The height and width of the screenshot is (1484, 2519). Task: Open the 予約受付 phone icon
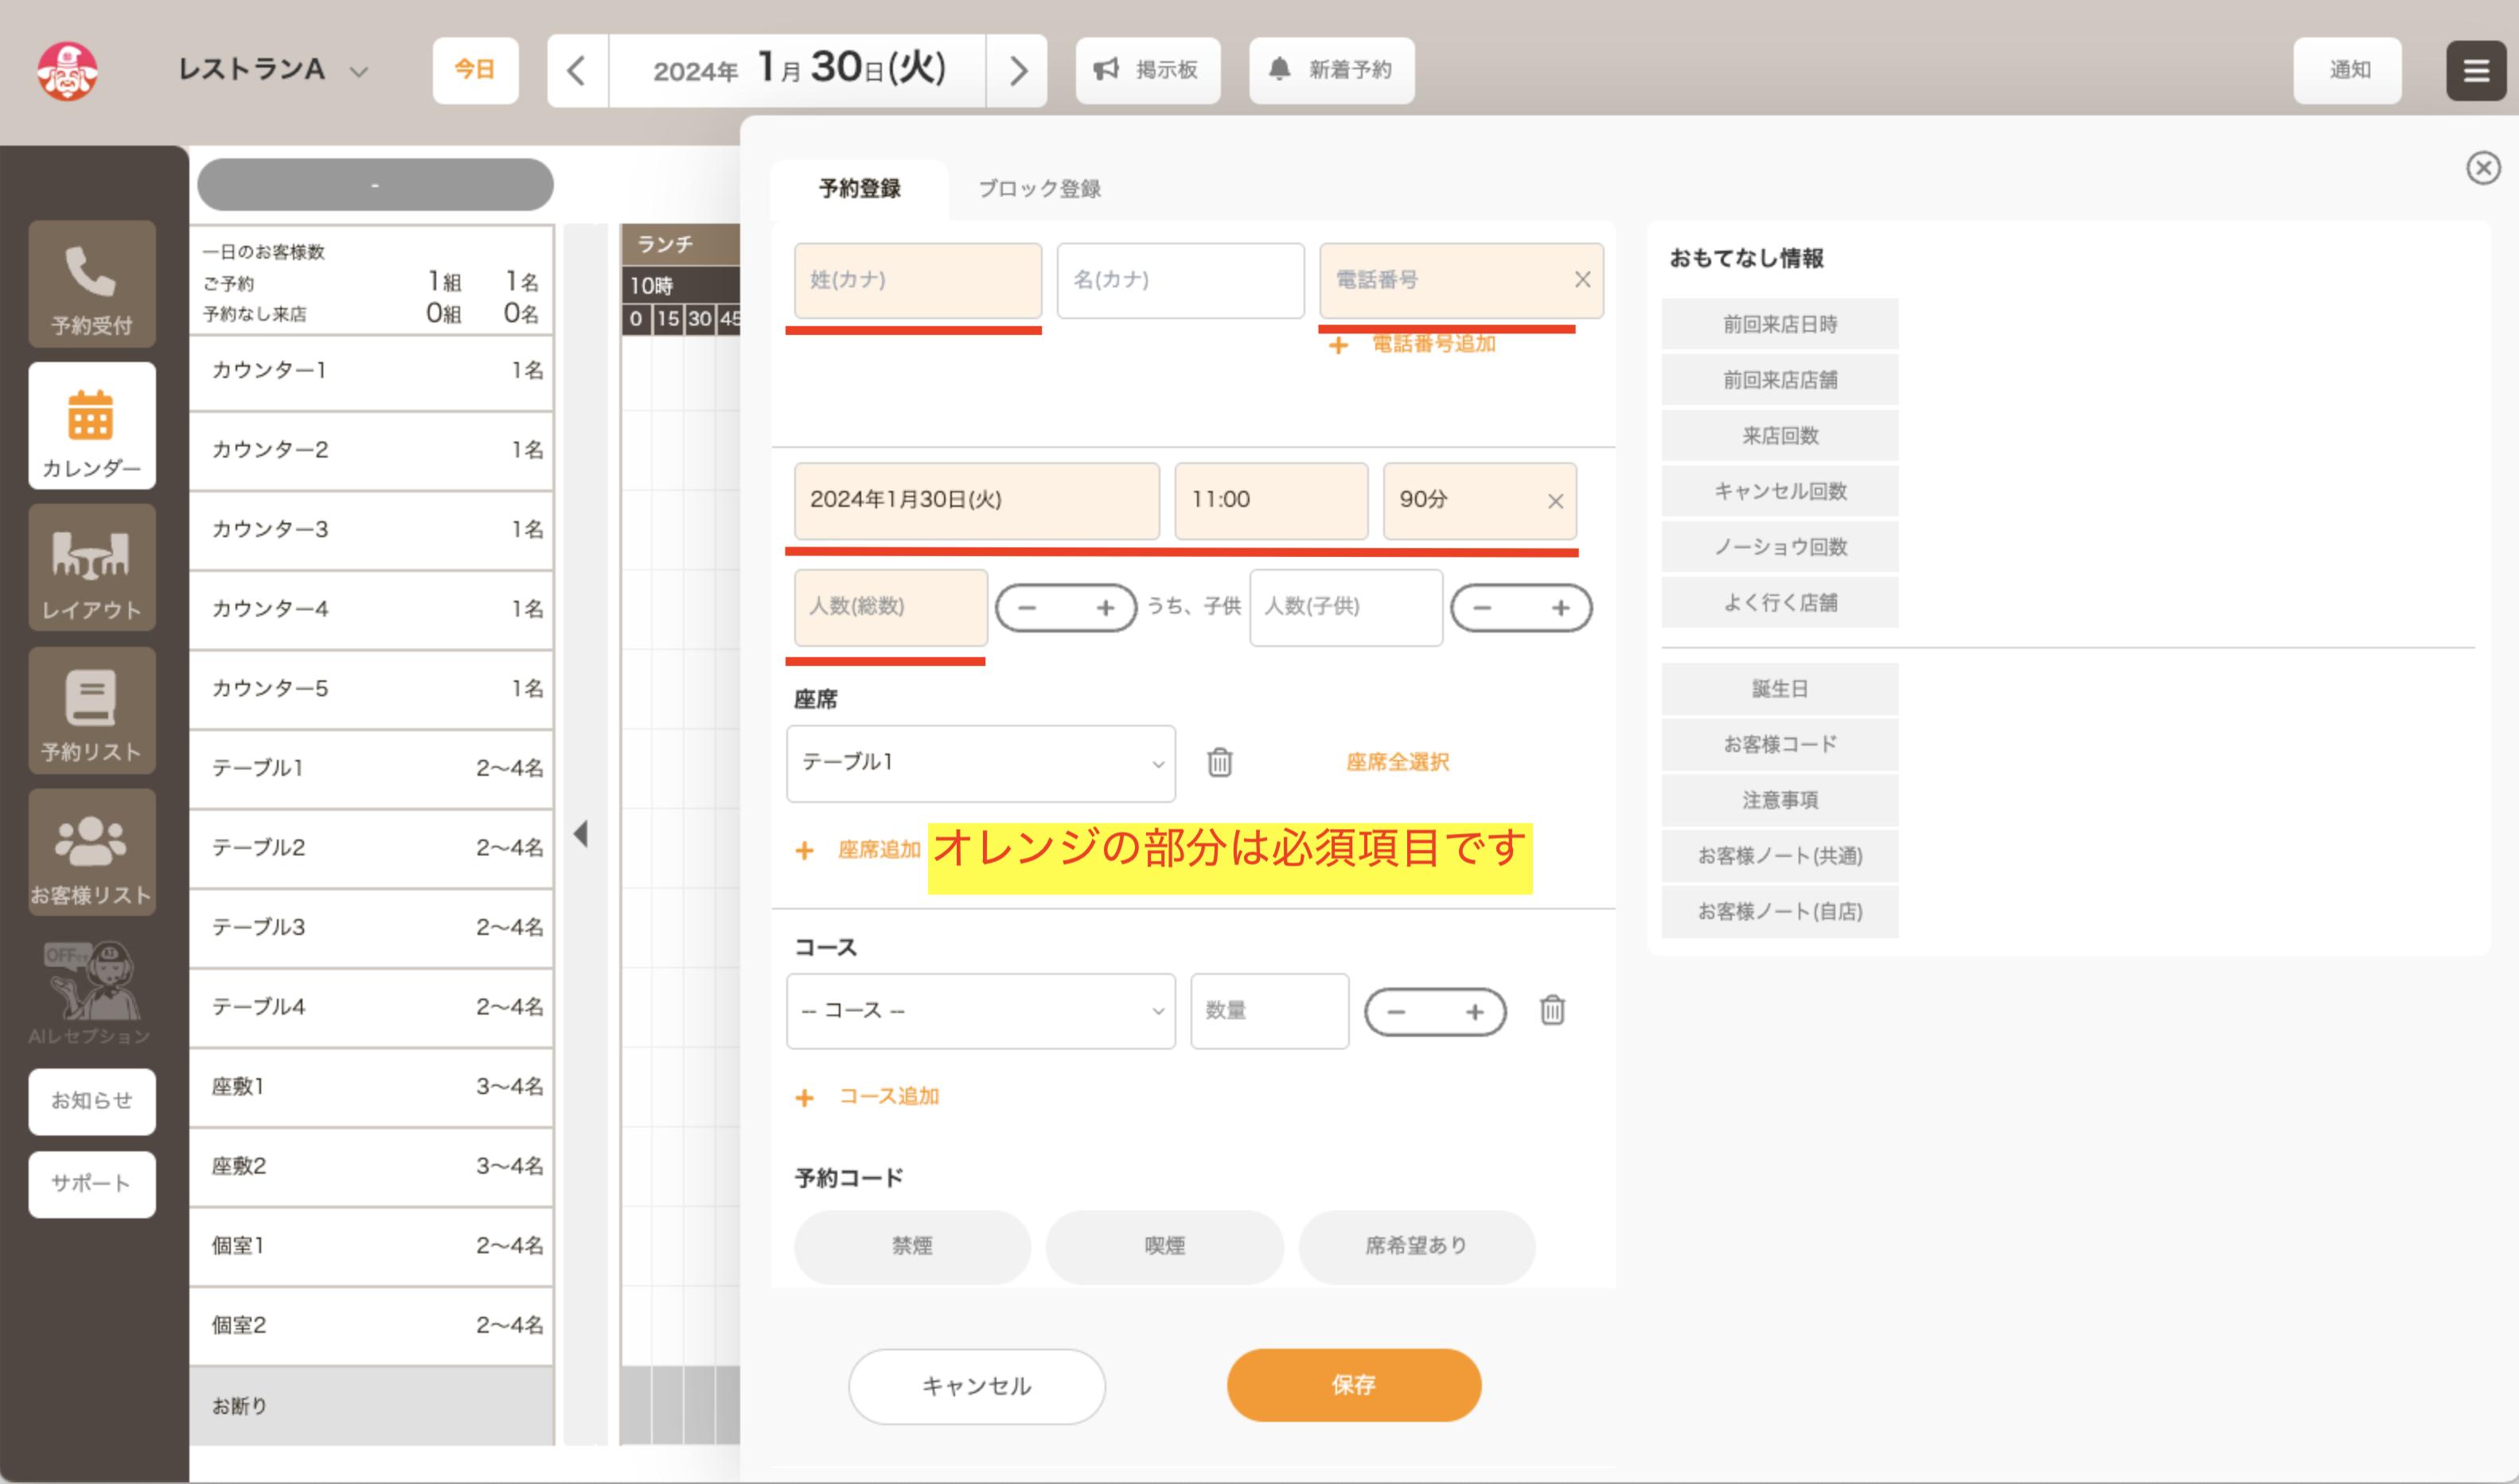[x=91, y=284]
